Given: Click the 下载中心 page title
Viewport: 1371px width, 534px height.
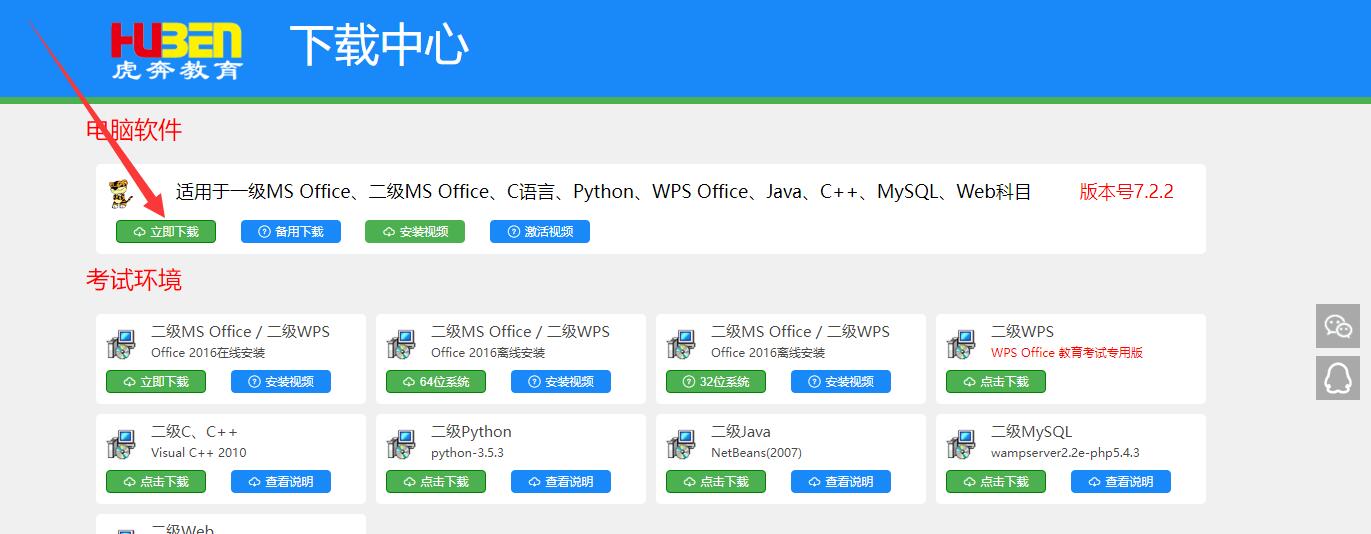Looking at the screenshot, I should (379, 45).
